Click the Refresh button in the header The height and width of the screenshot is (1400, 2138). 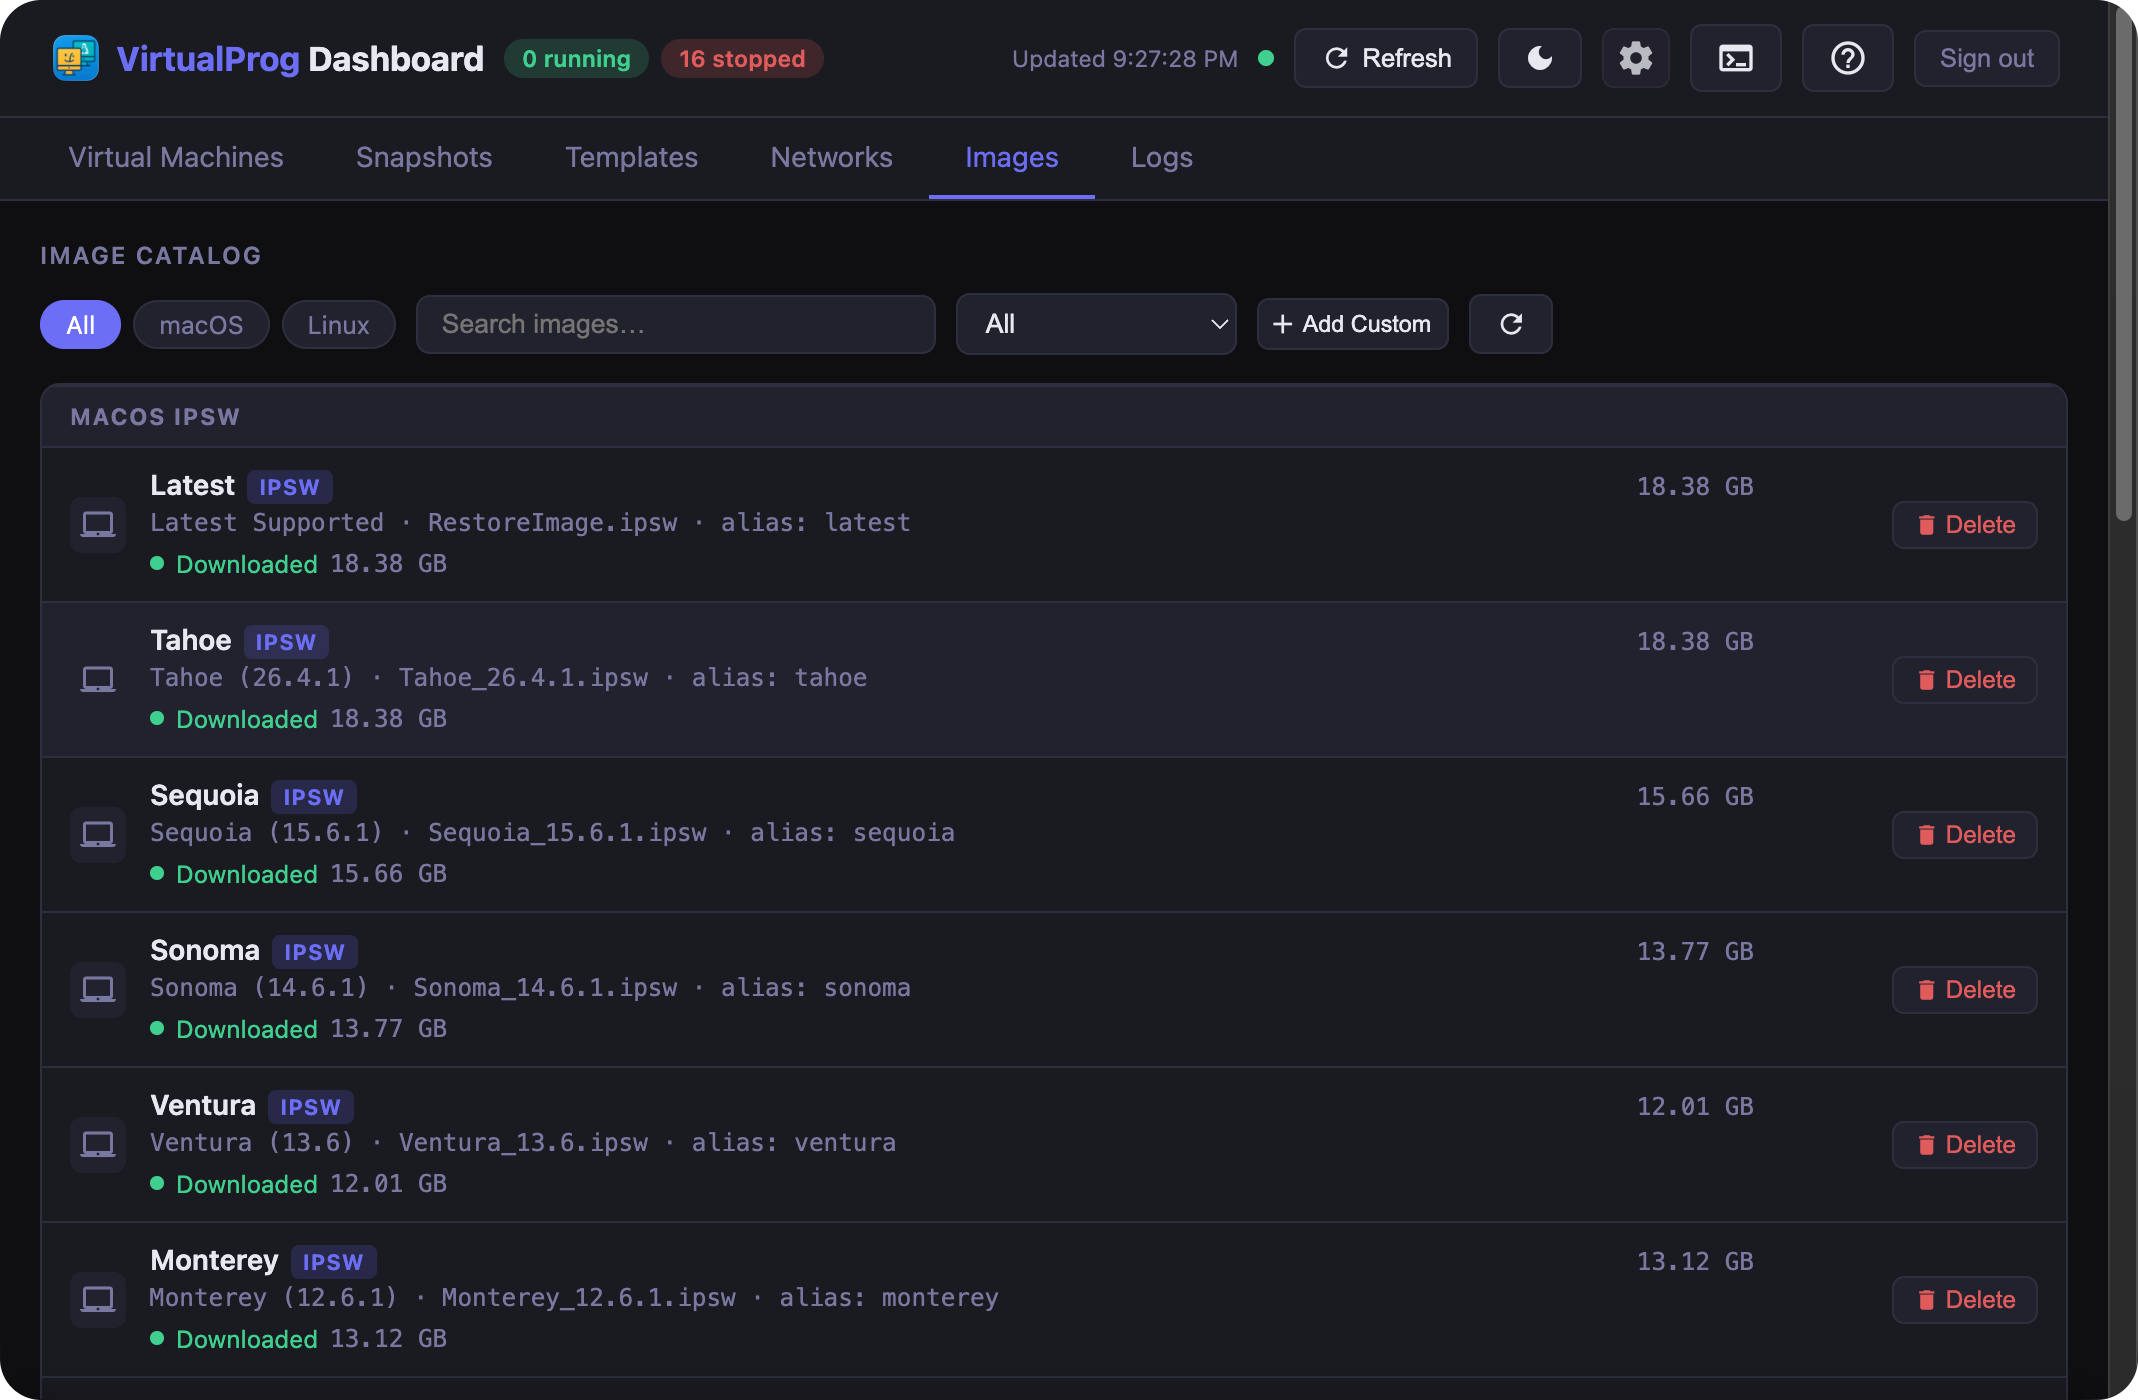coord(1385,58)
